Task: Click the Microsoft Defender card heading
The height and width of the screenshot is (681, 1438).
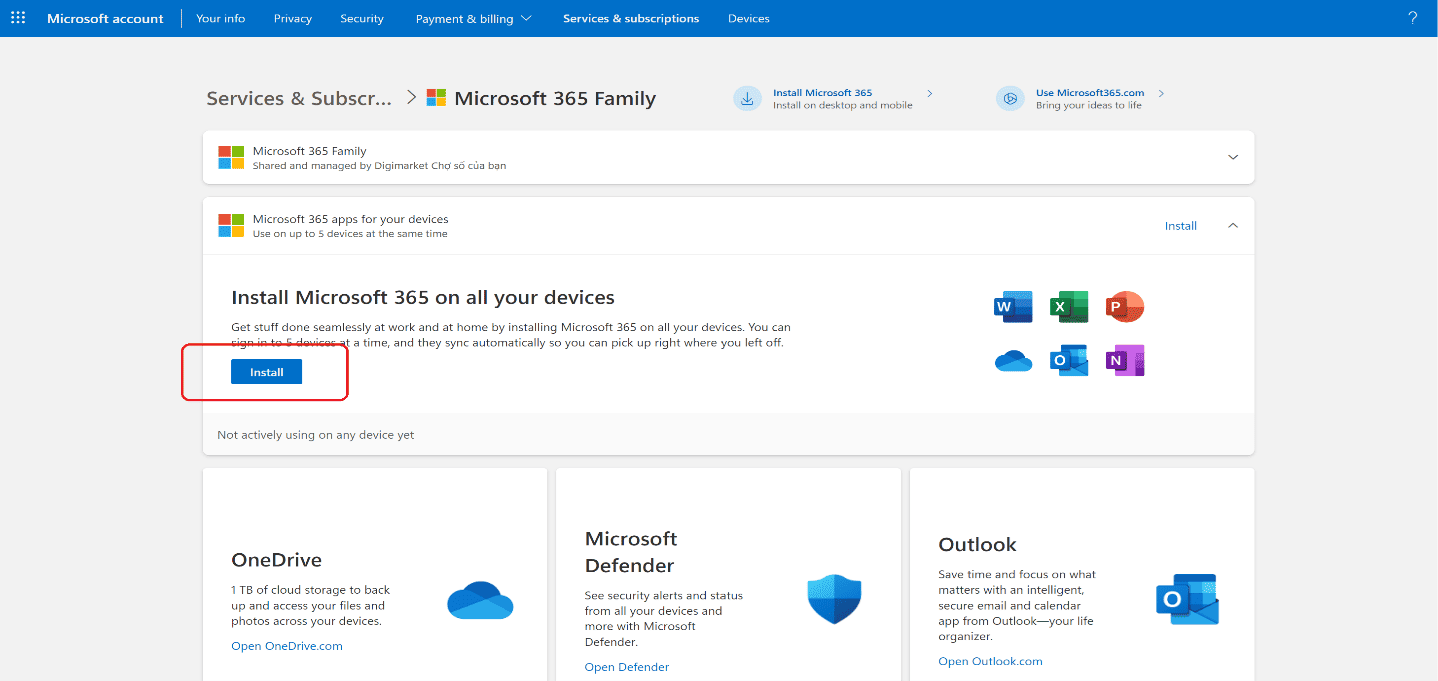Action: pyautogui.click(x=631, y=552)
